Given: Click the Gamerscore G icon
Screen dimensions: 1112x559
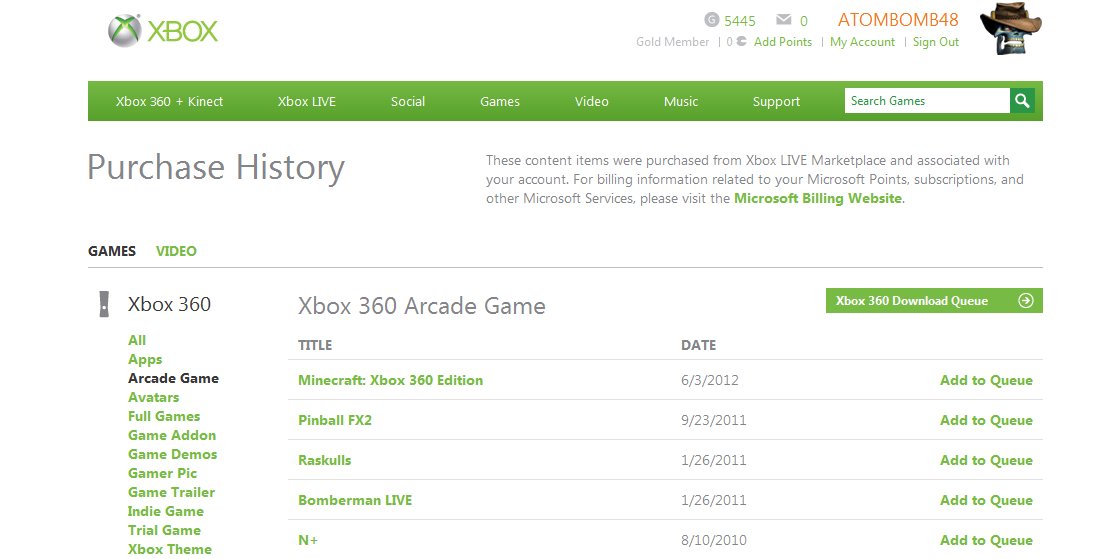Looking at the screenshot, I should tap(712, 20).
